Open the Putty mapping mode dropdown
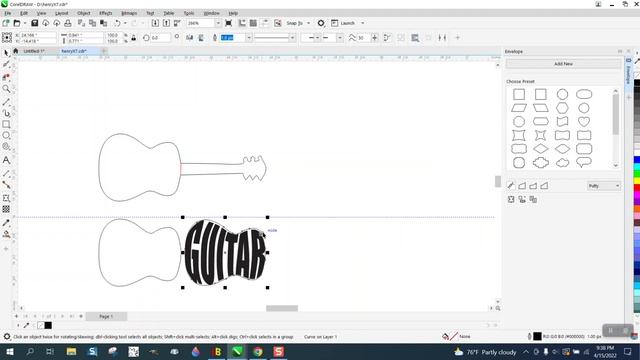The width and height of the screenshot is (640, 360). point(604,186)
